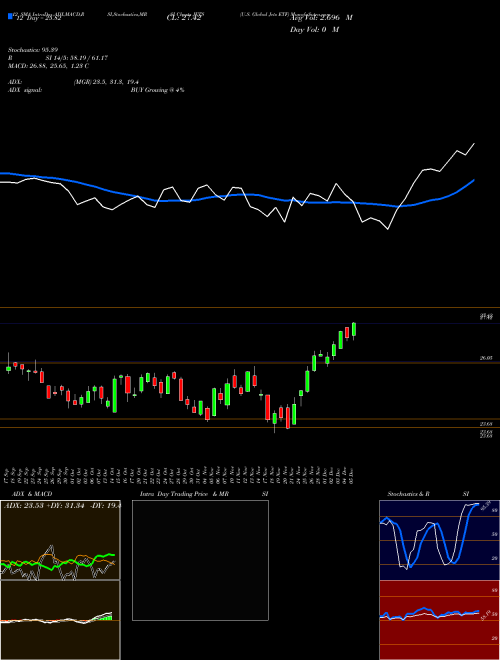
Task: Select the '12 Day = 23.82' SMA value
Action: [x=38, y=18]
